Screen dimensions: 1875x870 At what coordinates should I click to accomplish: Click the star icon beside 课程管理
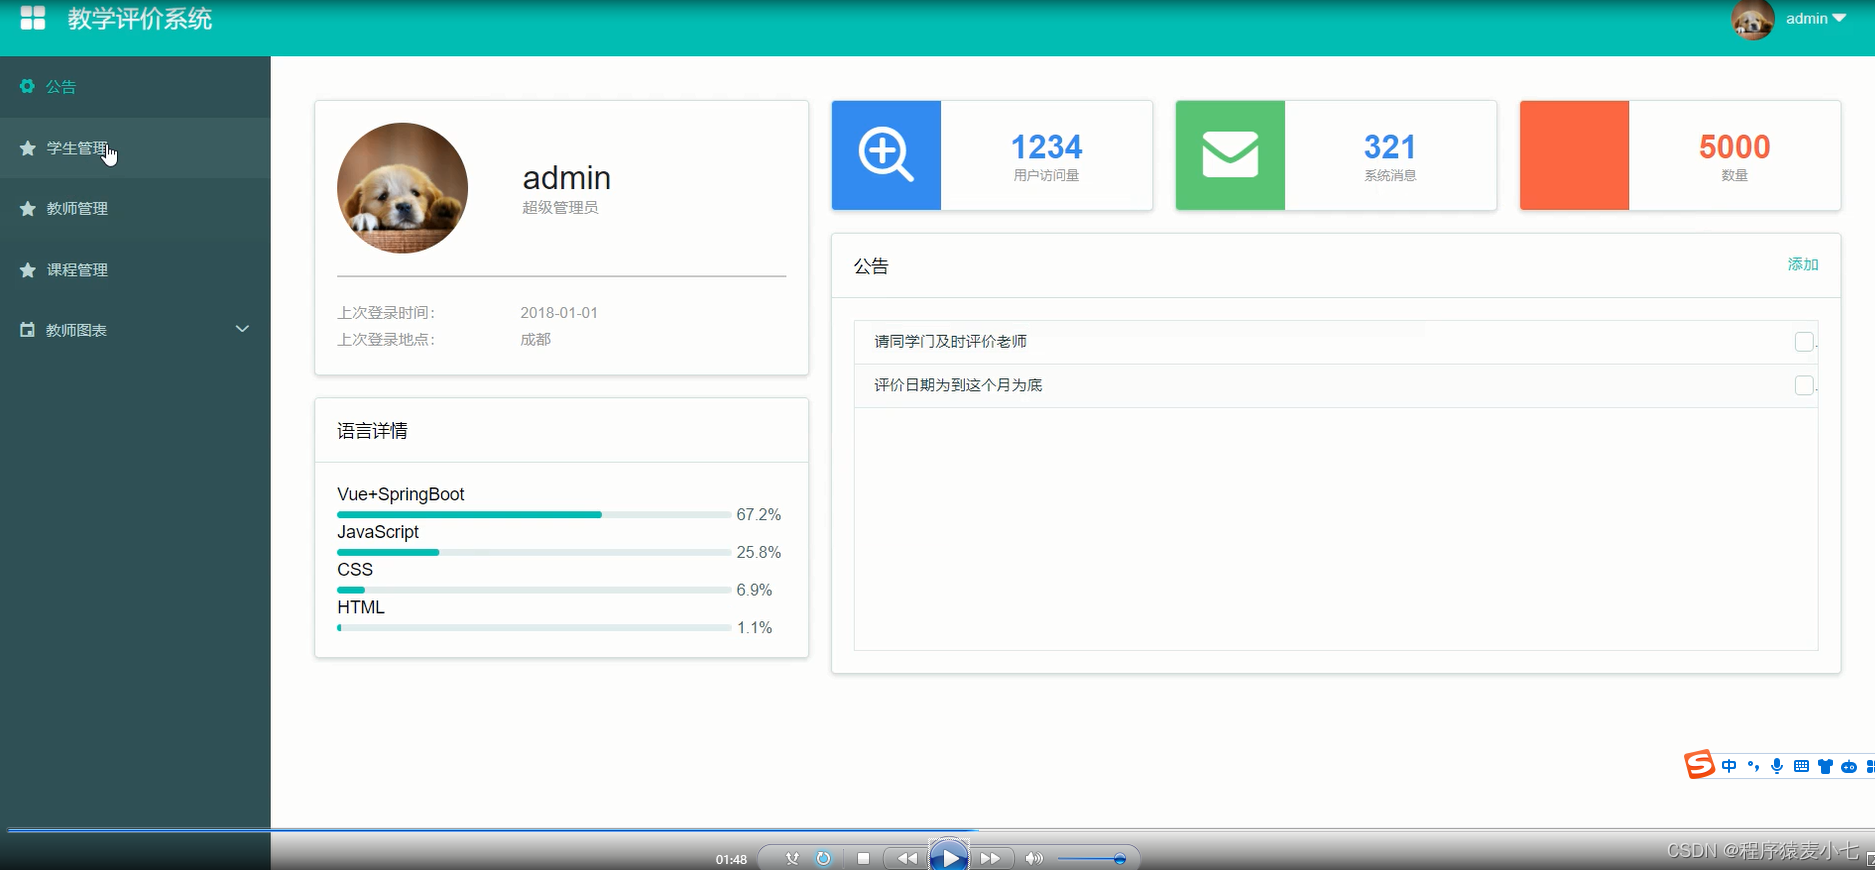tap(28, 270)
